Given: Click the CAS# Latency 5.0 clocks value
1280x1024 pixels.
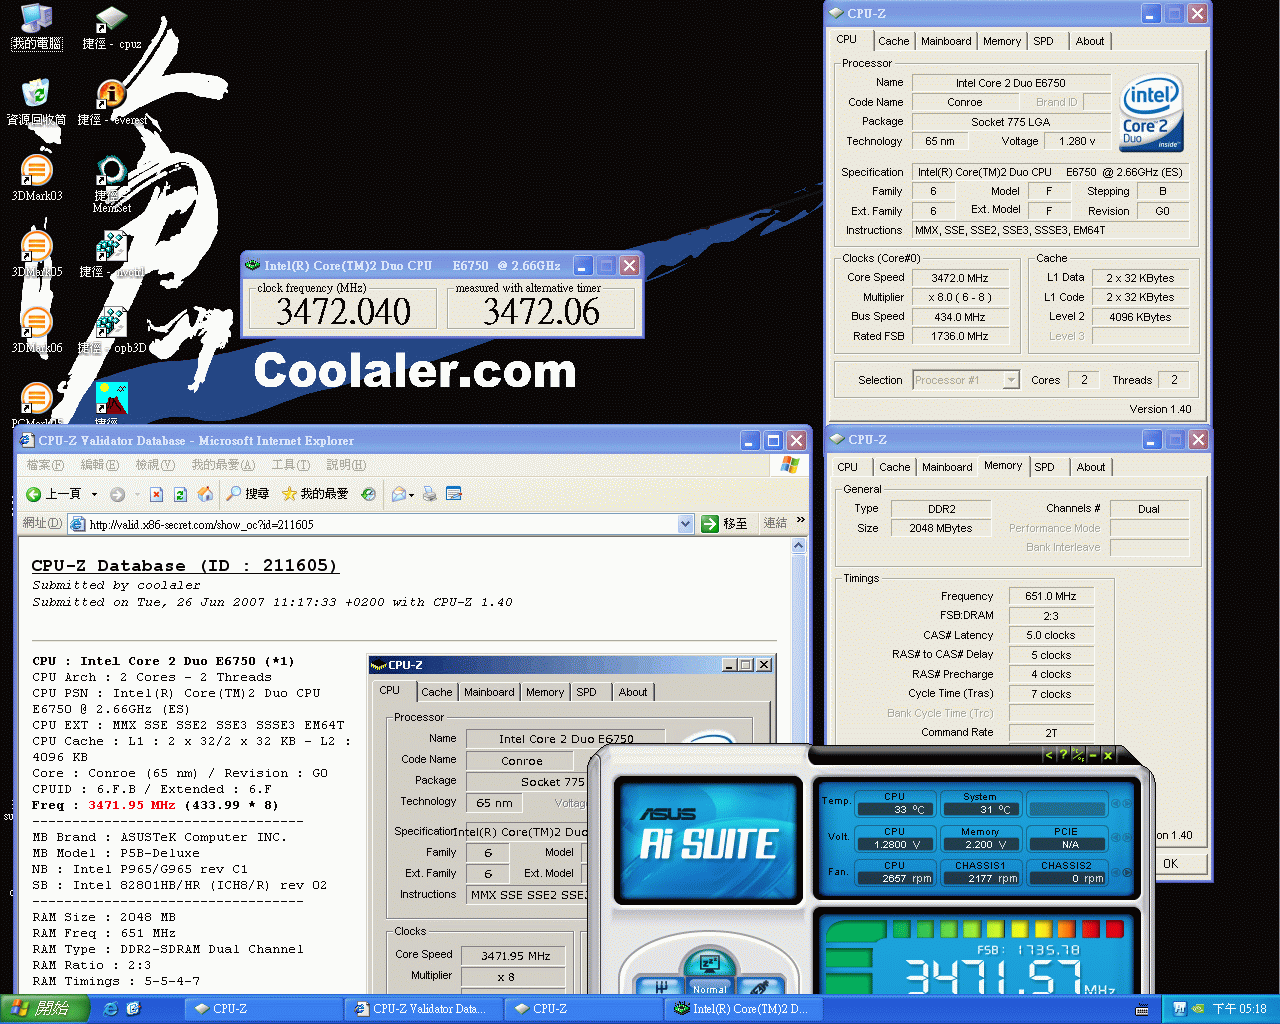Looking at the screenshot, I should coord(1051,635).
